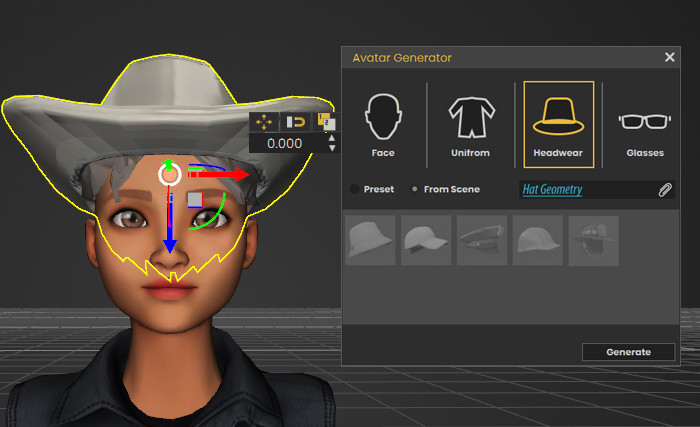Choose the hard hat thumbnail
The height and width of the screenshot is (427, 700).
tap(538, 240)
